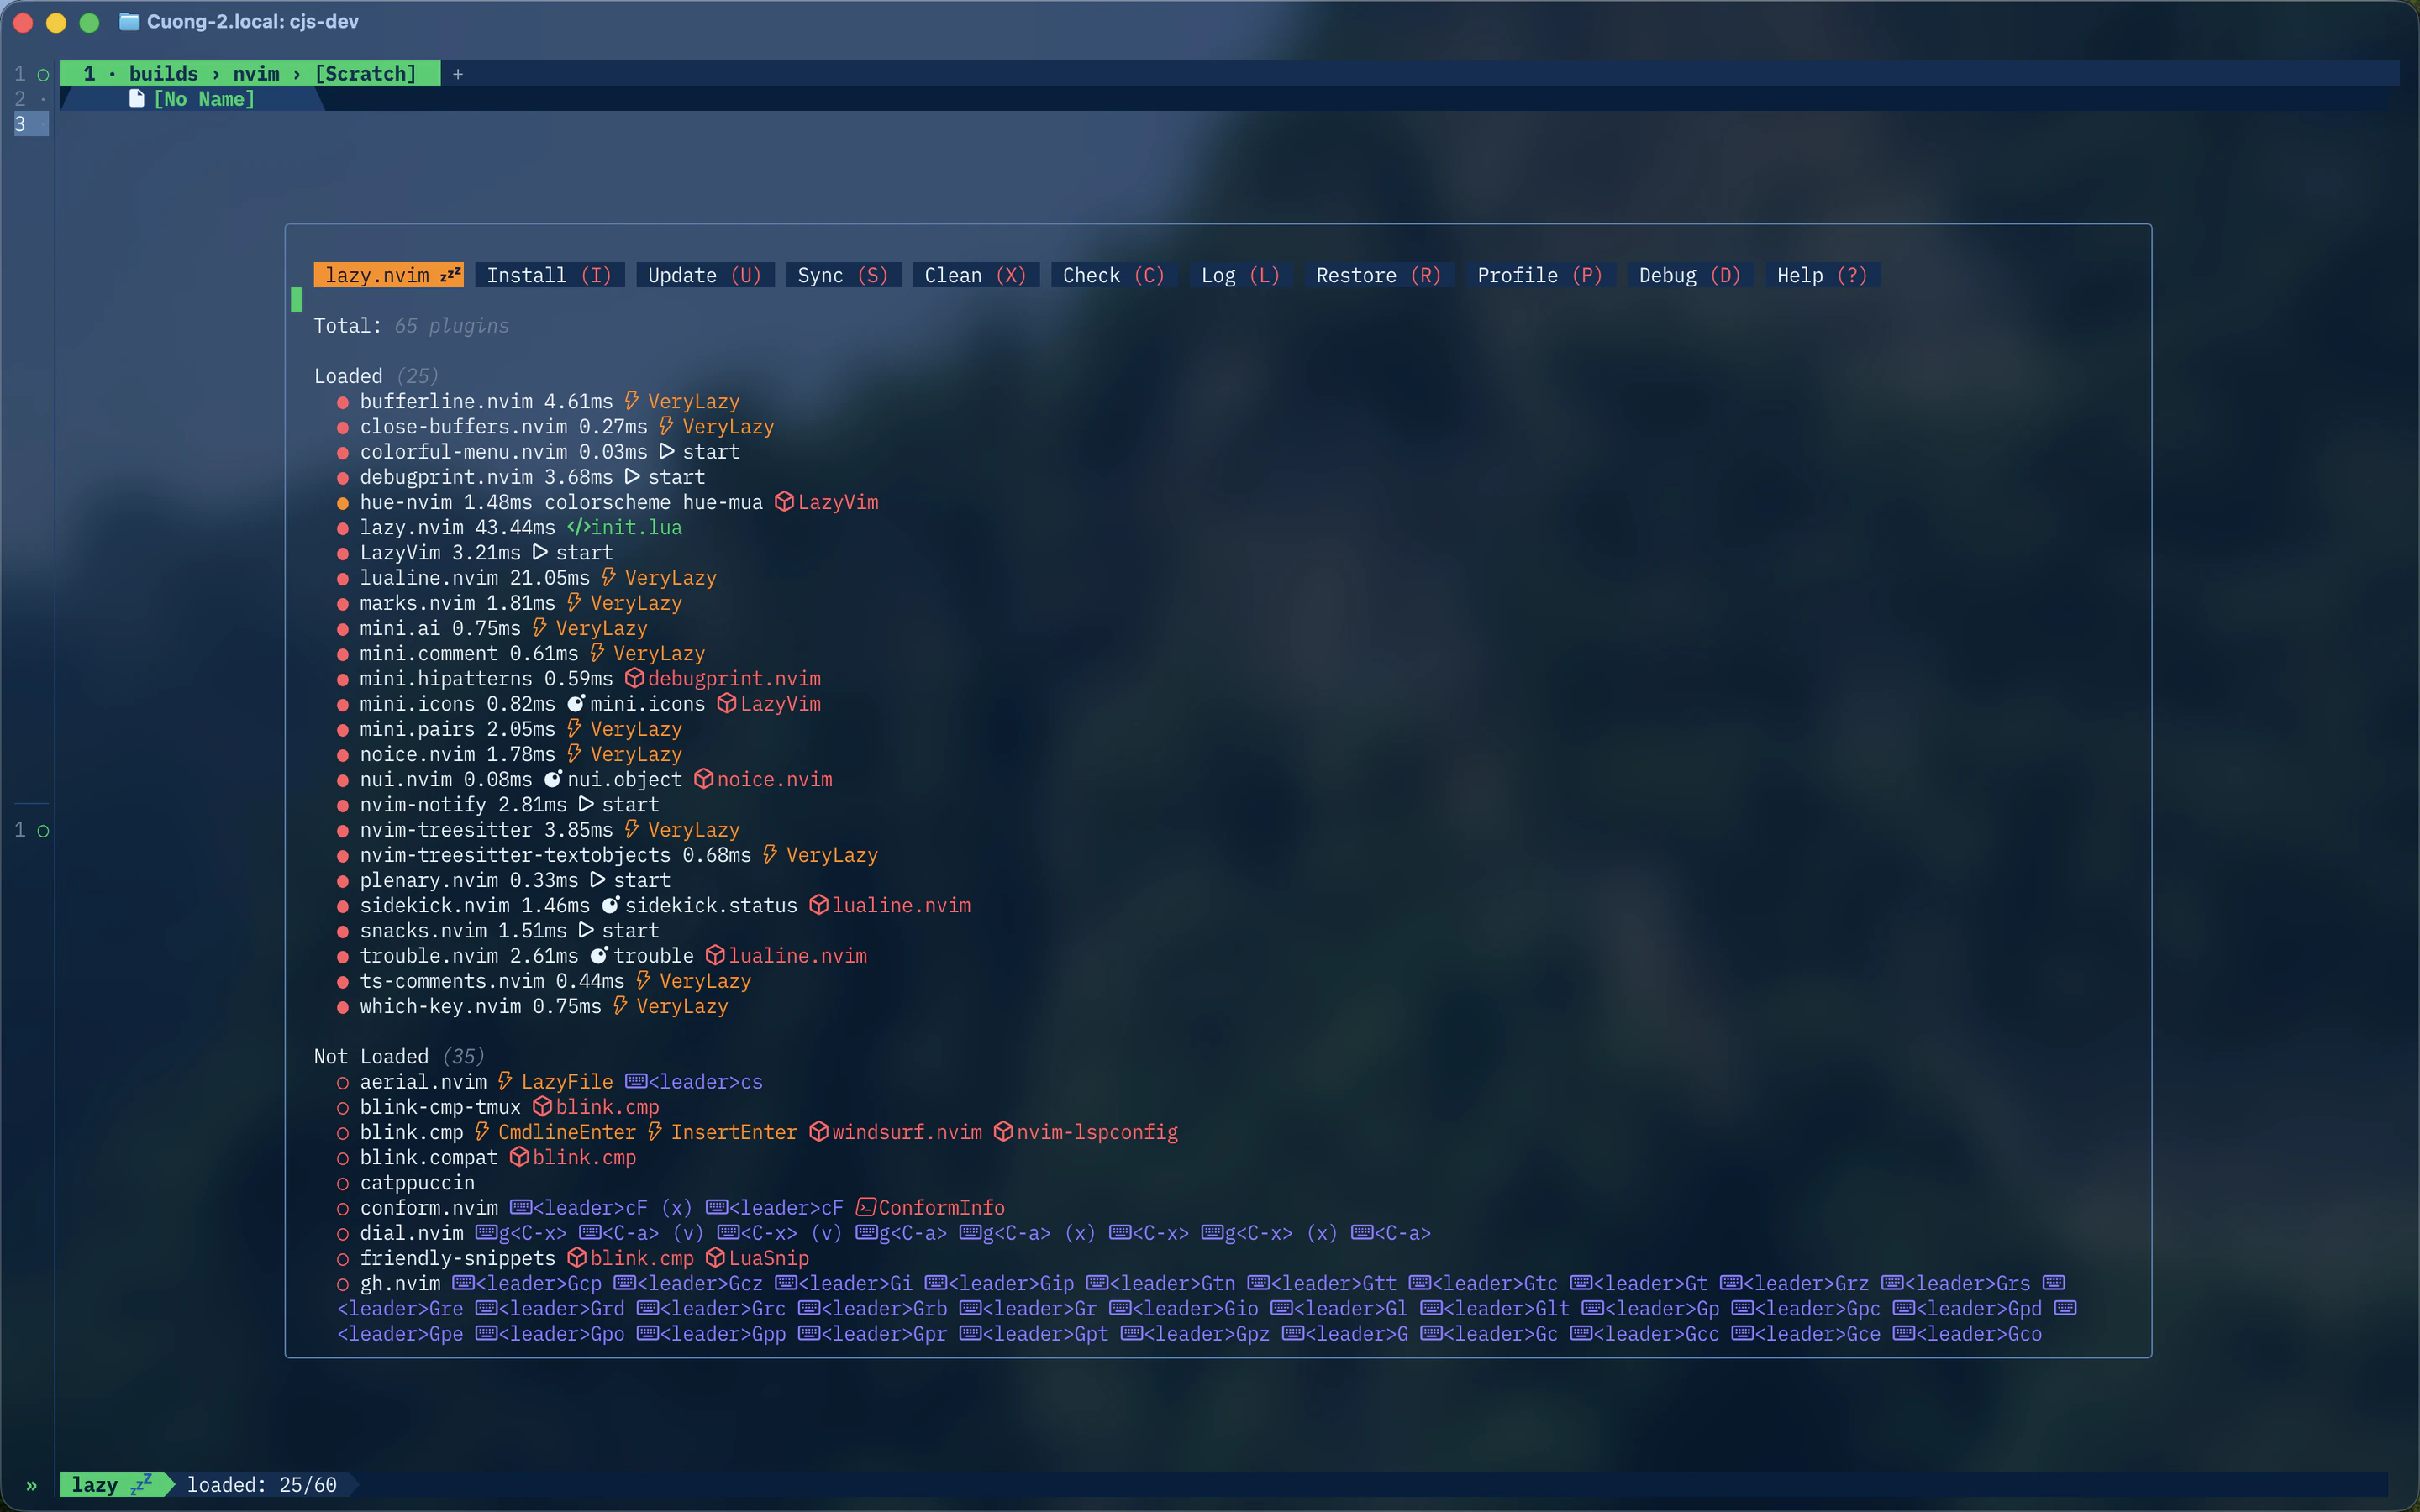Click the Not Loaded (35) section header
The width and height of the screenshot is (2420, 1512).
[400, 1057]
